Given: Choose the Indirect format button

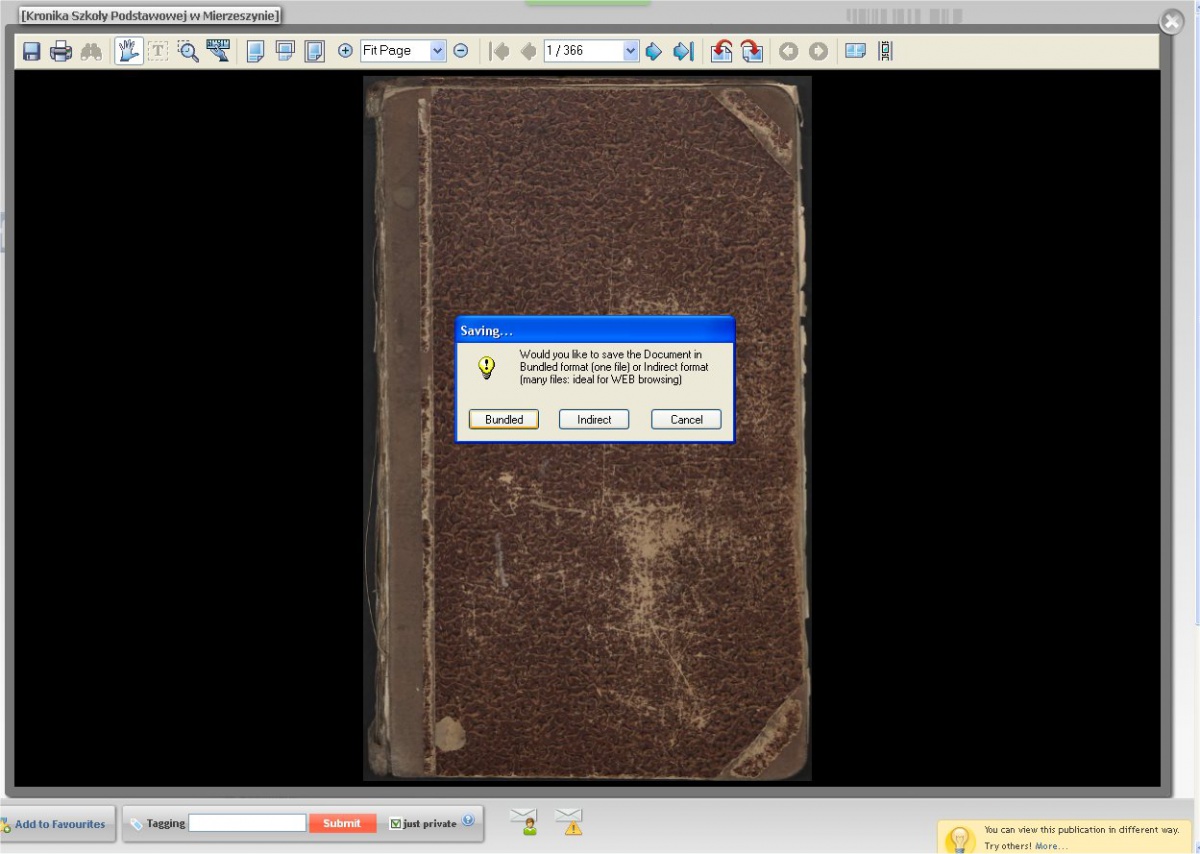Looking at the screenshot, I should (594, 420).
